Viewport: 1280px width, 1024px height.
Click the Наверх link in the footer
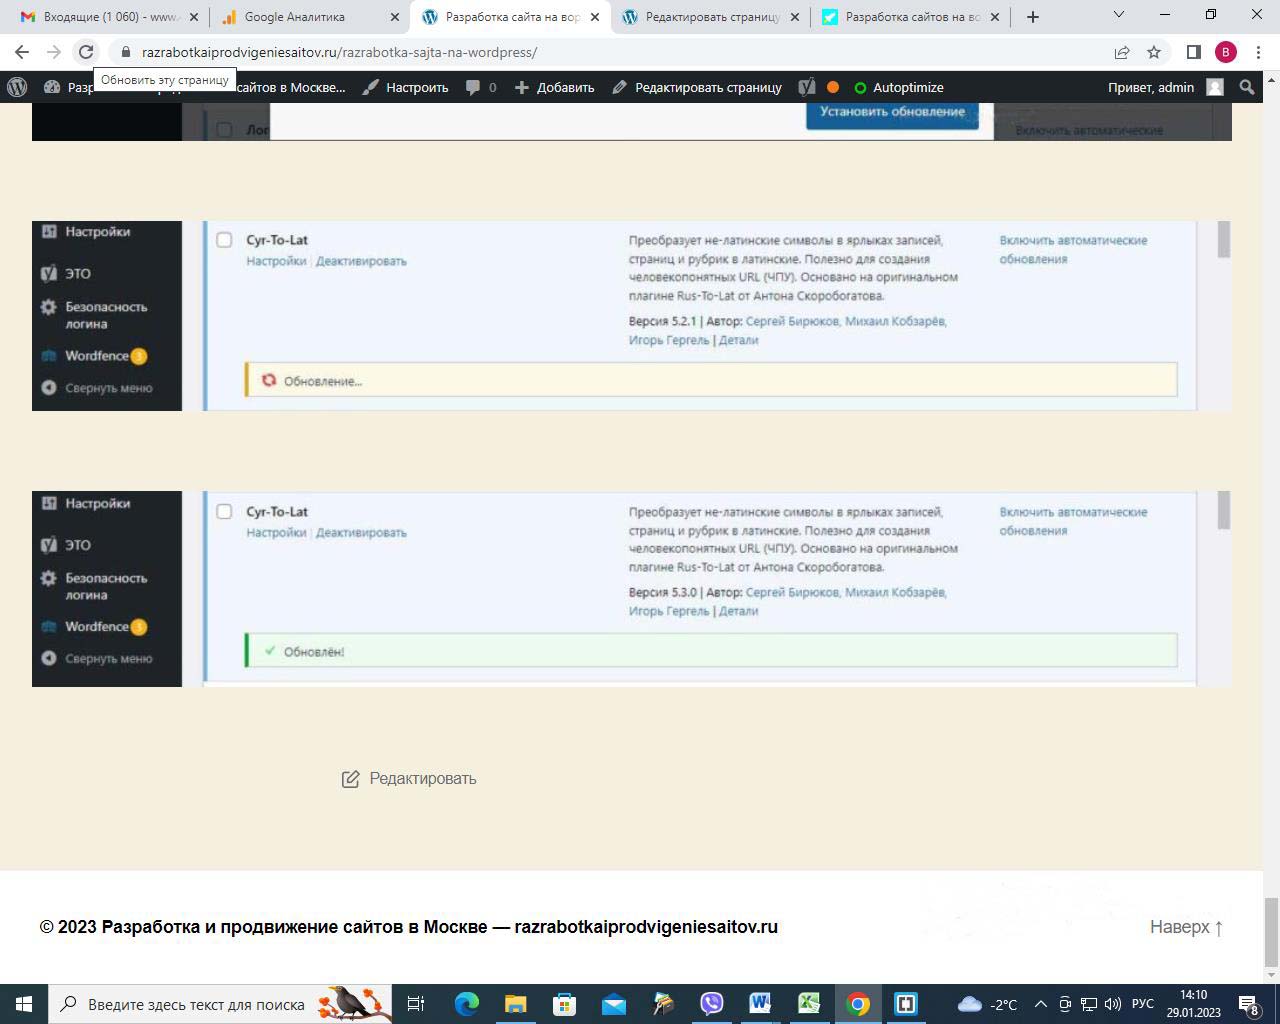(x=1186, y=927)
